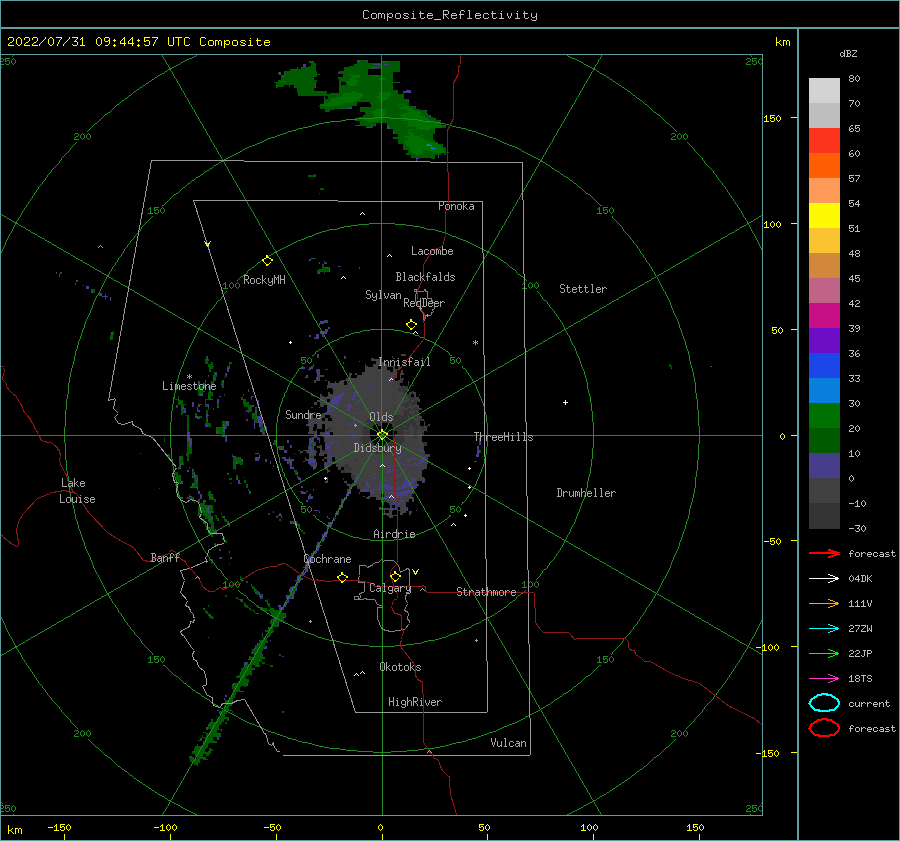Click the 'Stettler' label

coord(583,289)
